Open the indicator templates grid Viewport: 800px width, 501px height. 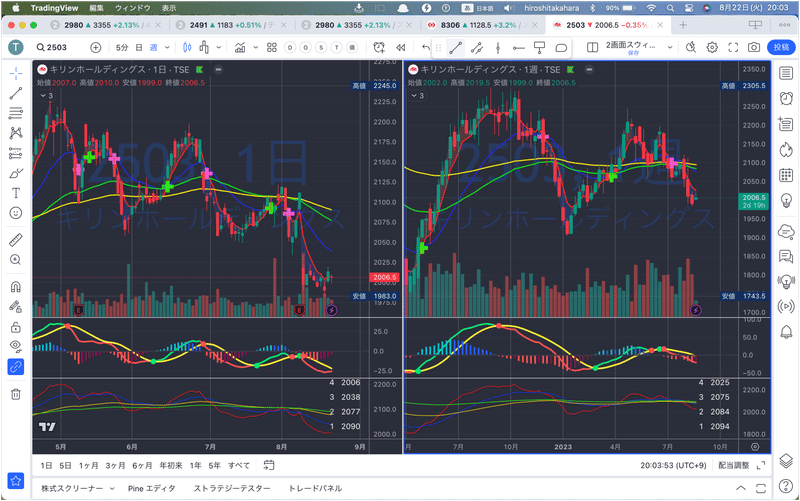272,47
